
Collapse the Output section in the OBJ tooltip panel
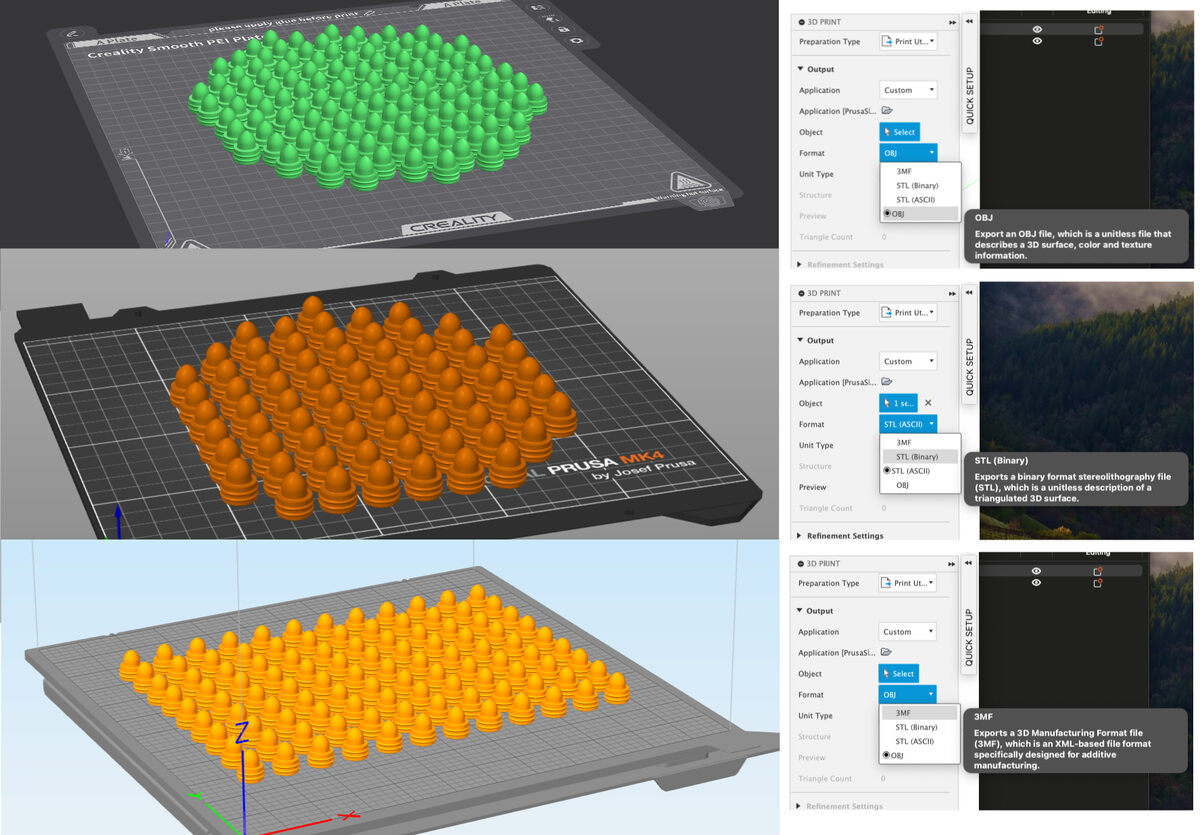[x=816, y=69]
